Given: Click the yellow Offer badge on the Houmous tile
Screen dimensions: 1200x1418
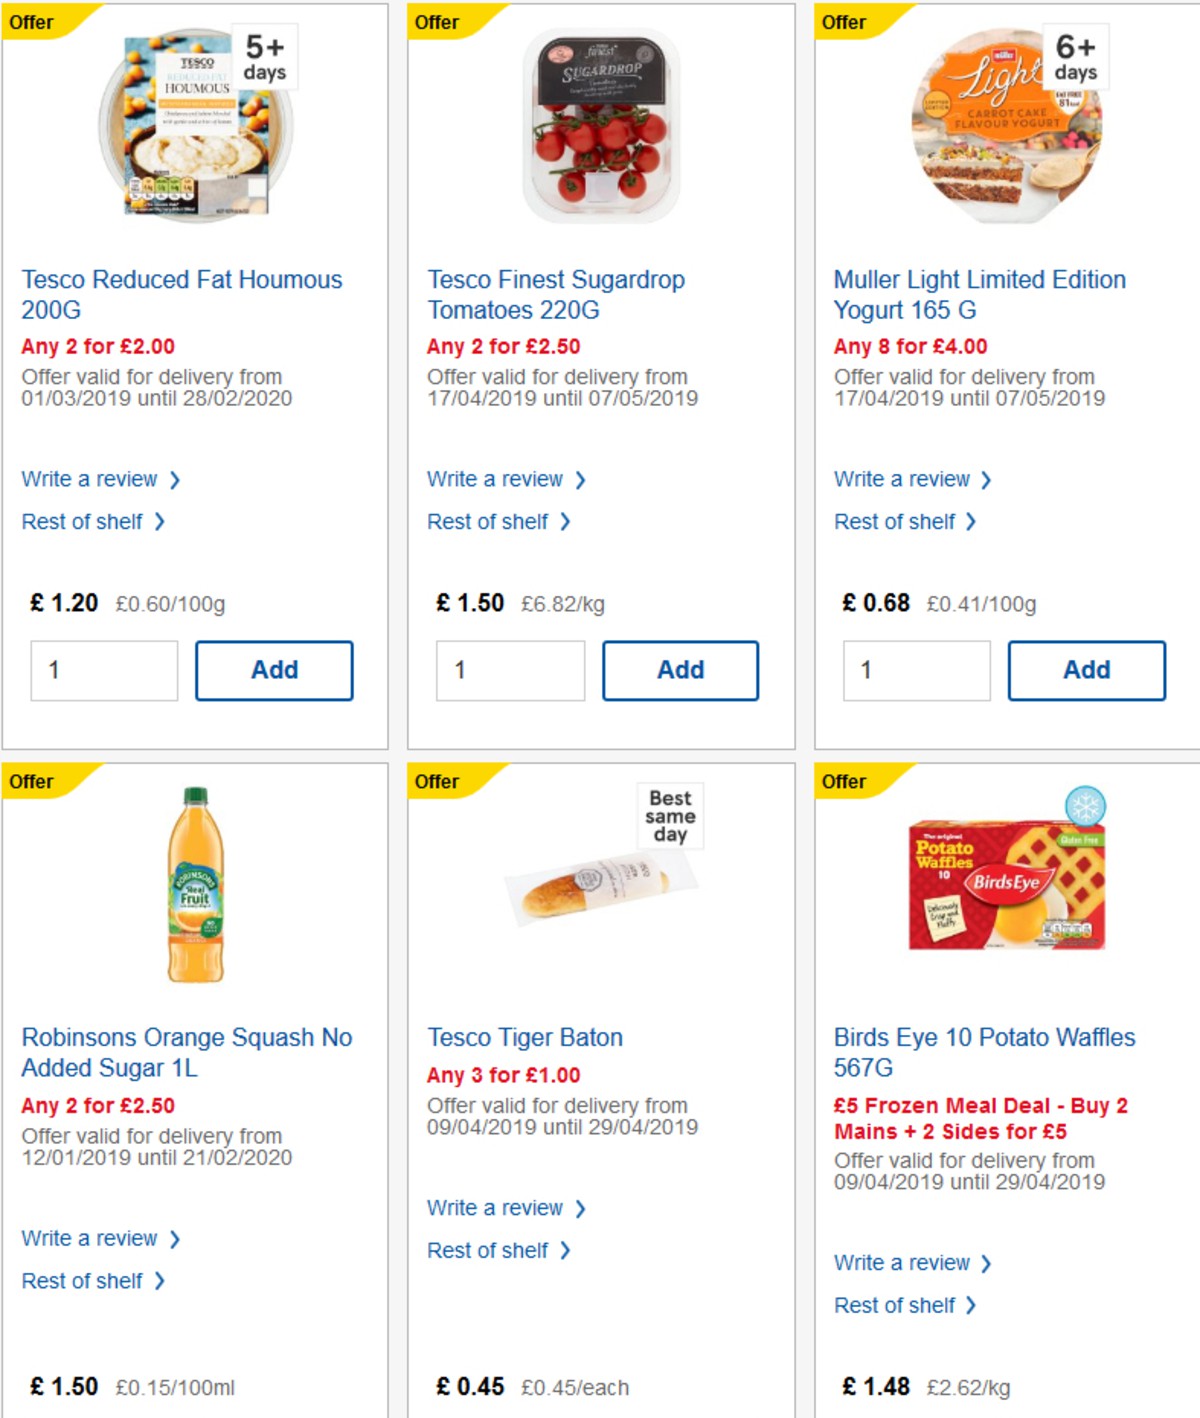Looking at the screenshot, I should (33, 22).
